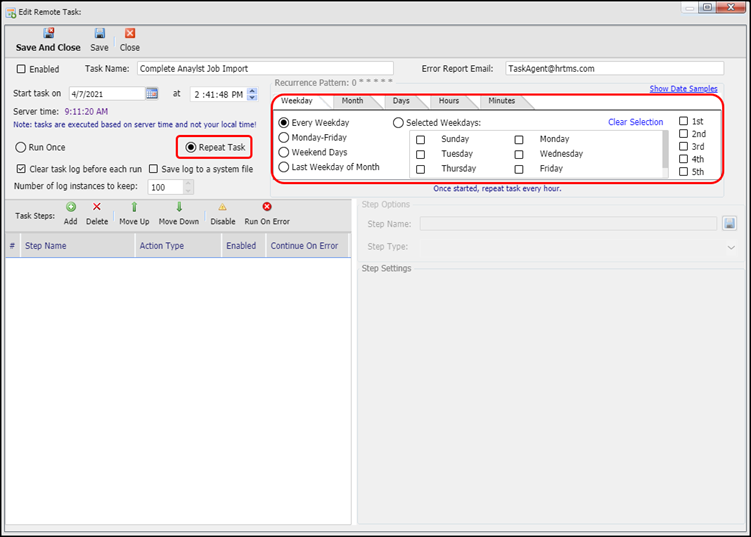Switch to the Weekday tab
The height and width of the screenshot is (537, 751).
(x=297, y=101)
